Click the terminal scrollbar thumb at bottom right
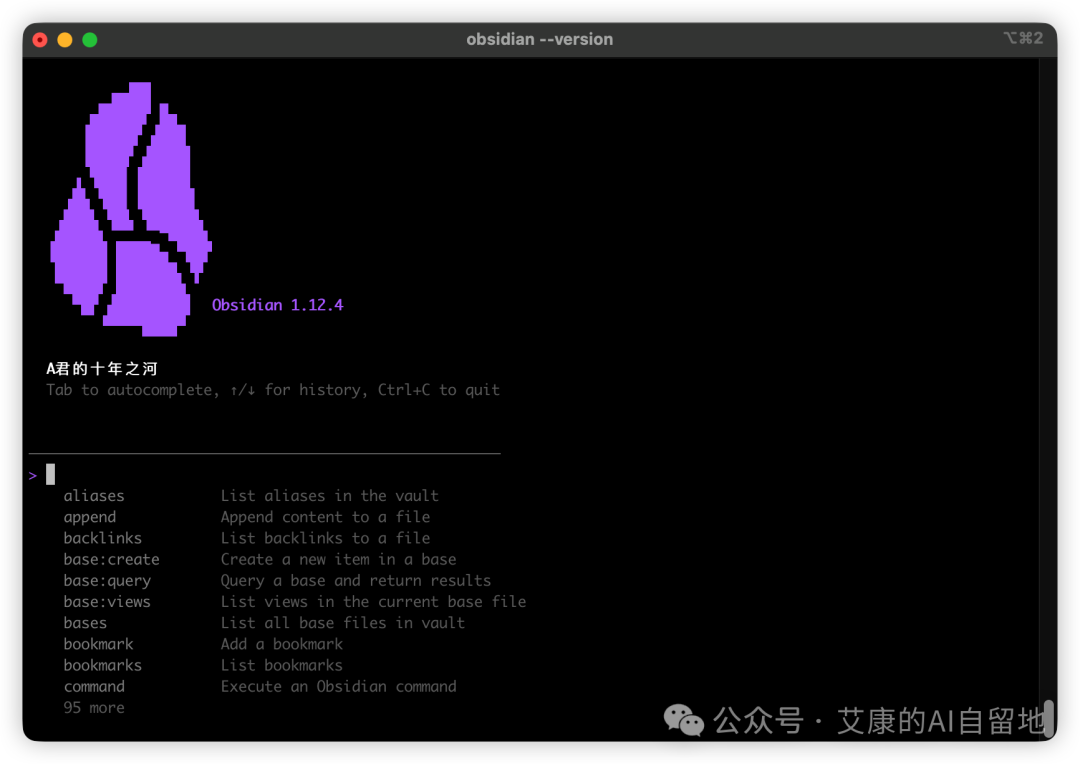 pyautogui.click(x=1048, y=719)
